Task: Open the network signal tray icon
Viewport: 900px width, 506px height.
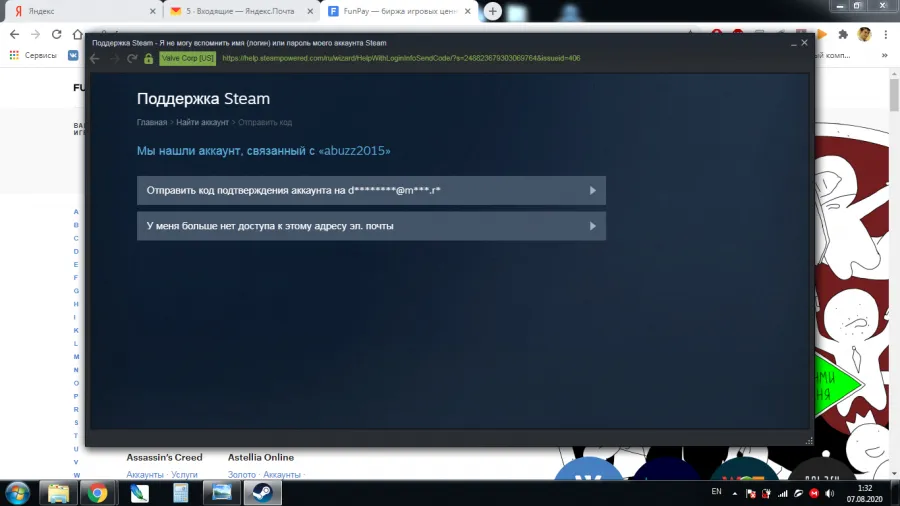Action: click(782, 493)
